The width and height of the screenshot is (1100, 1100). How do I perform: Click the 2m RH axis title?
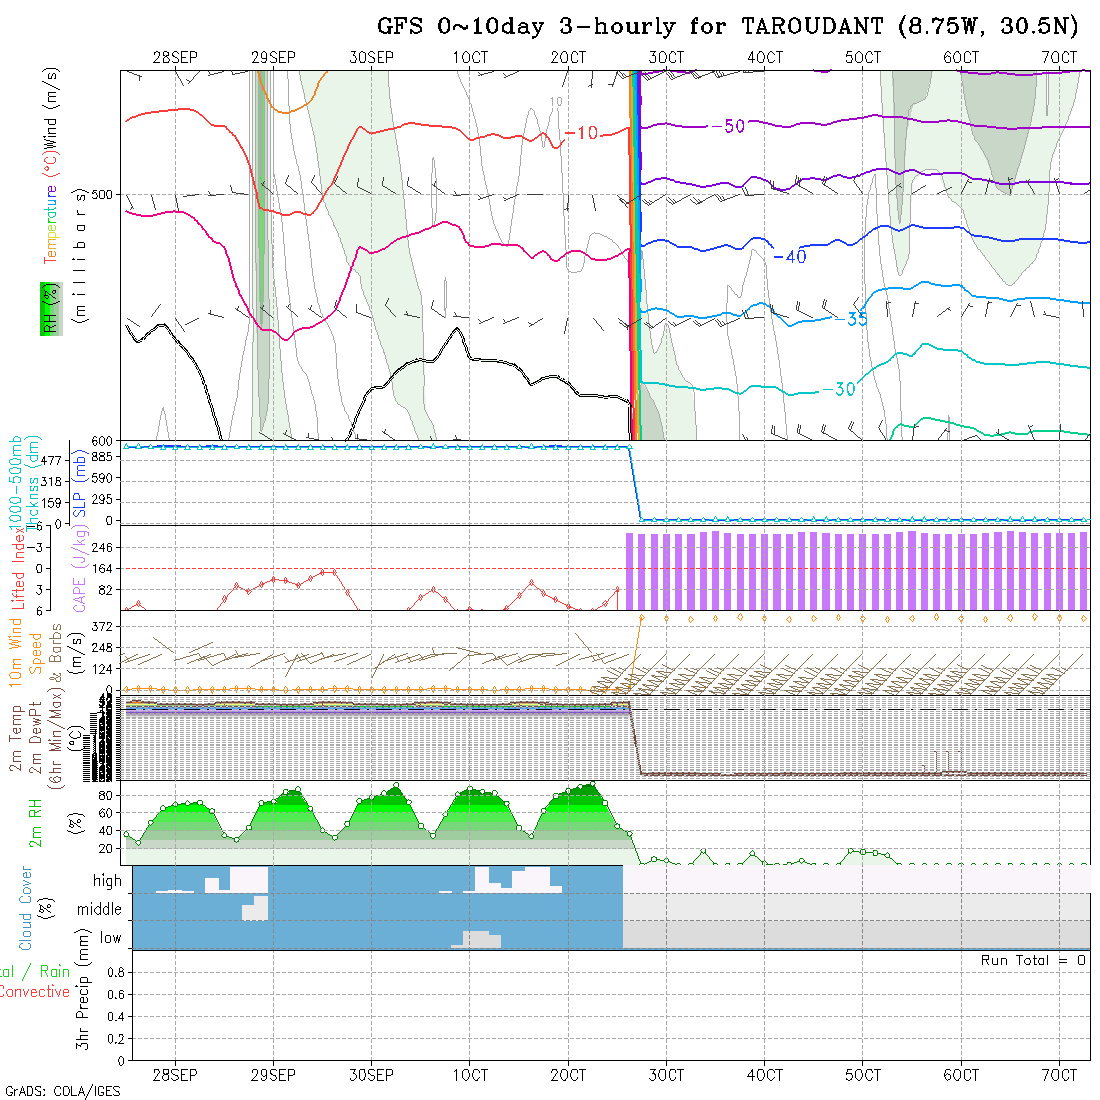(x=35, y=823)
